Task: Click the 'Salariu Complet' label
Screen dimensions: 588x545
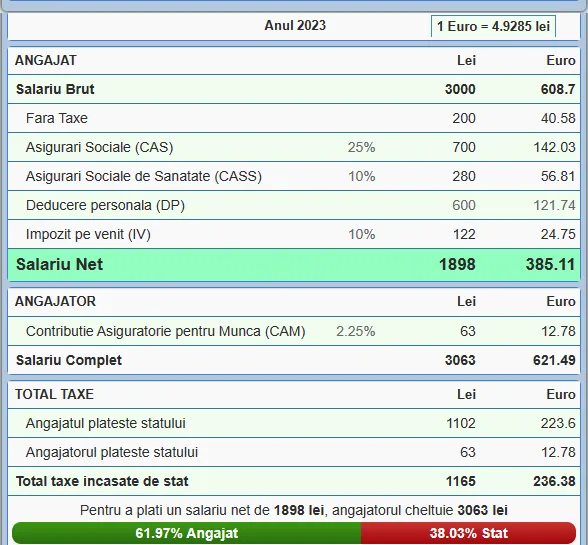Action: click(x=69, y=360)
